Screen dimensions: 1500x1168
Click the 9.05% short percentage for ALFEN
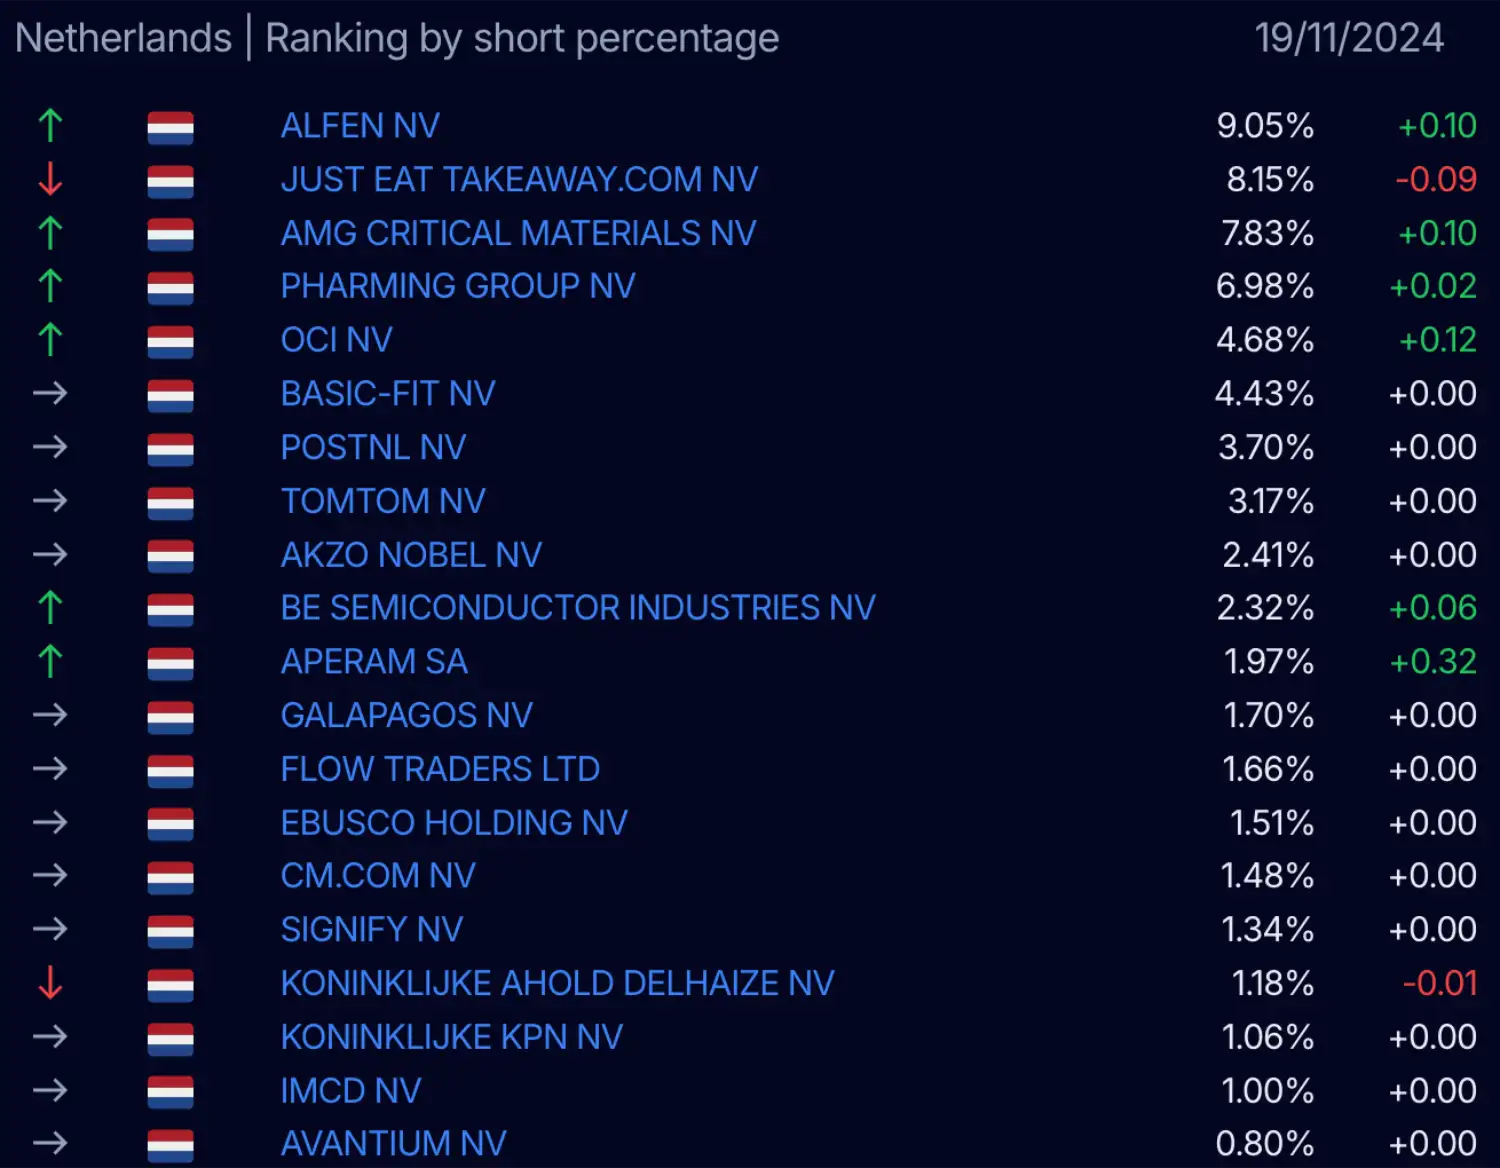[1265, 126]
